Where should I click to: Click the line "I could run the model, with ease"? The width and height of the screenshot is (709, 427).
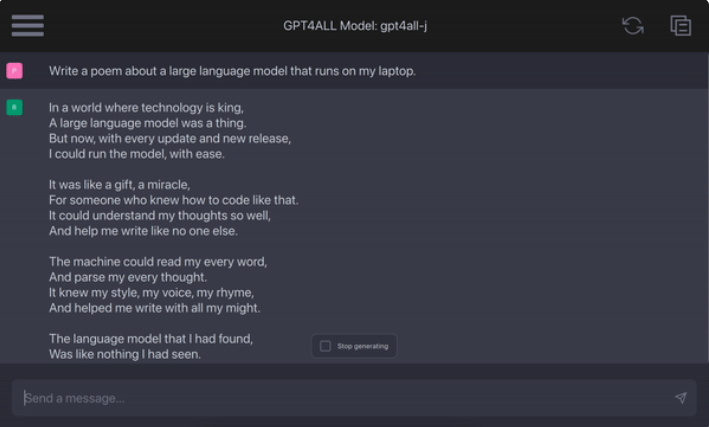point(137,154)
